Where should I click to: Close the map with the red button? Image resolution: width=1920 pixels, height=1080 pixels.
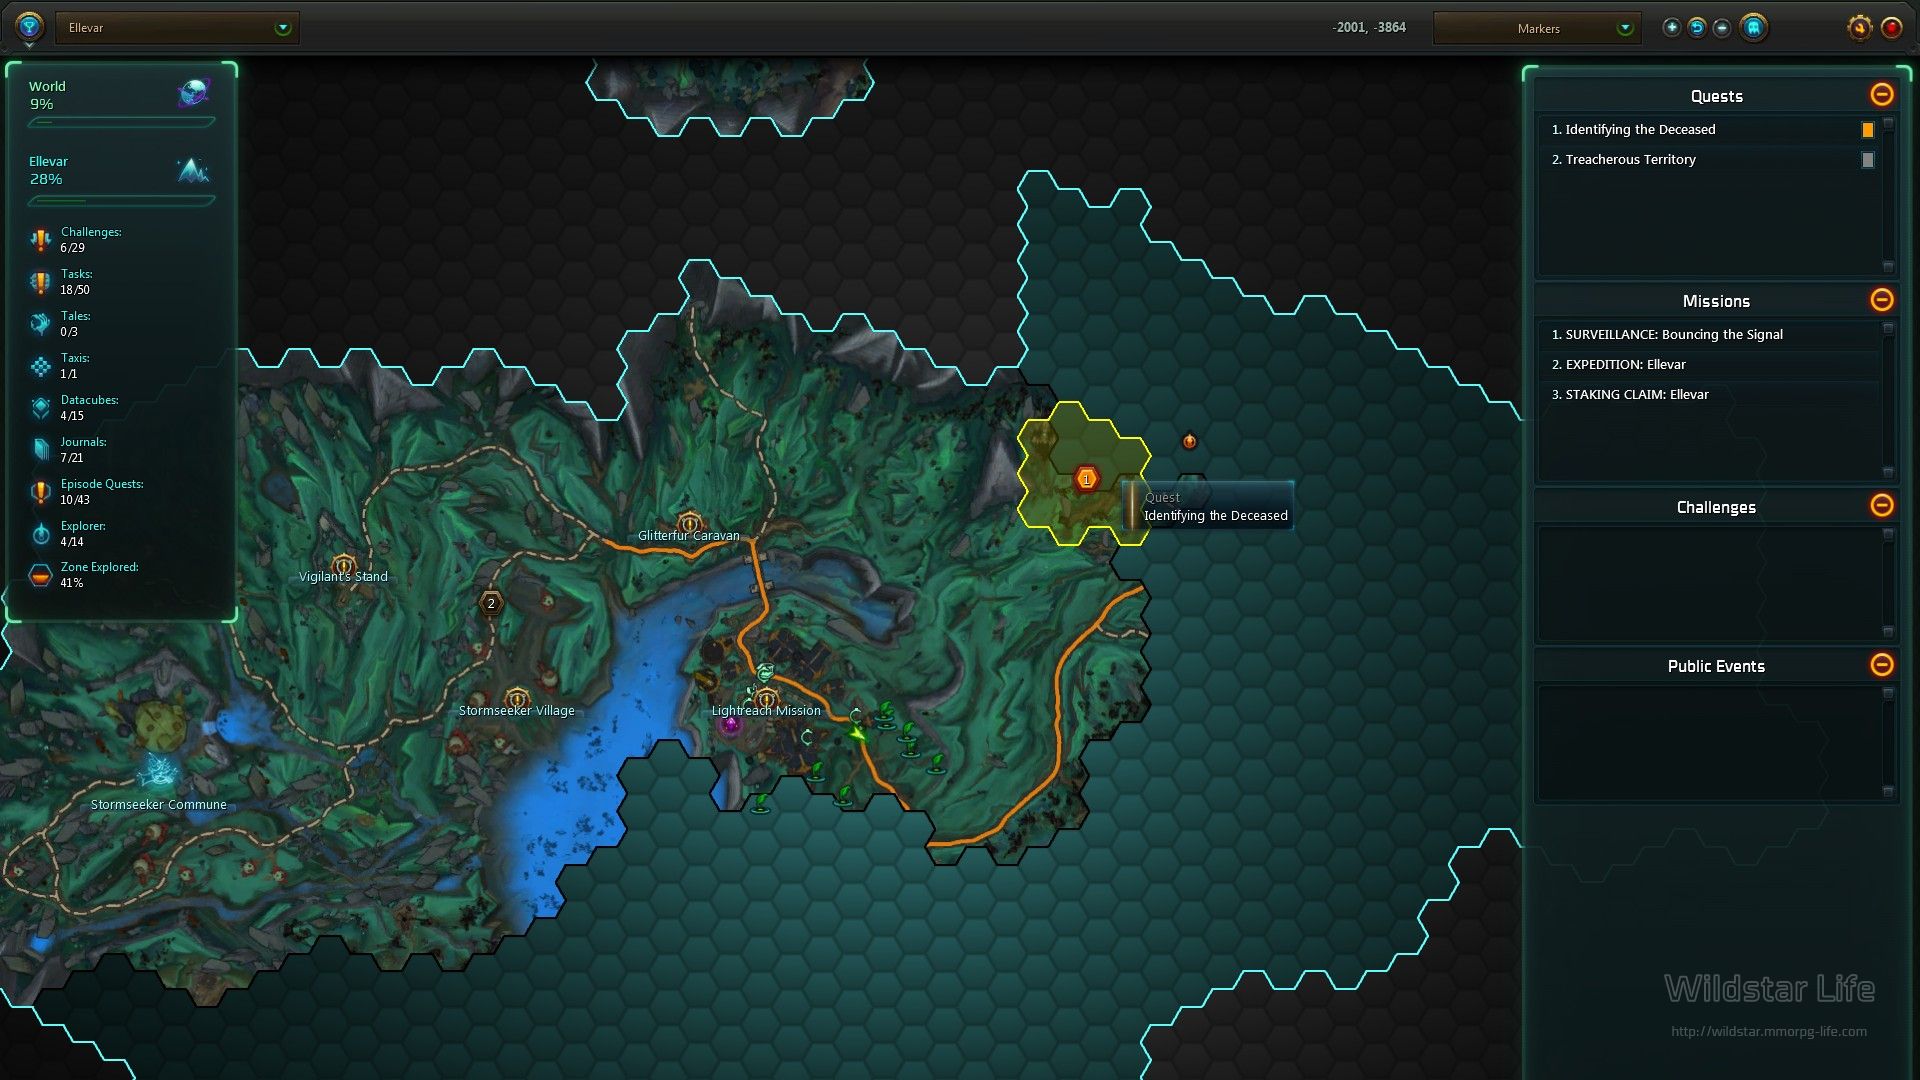1891,28
